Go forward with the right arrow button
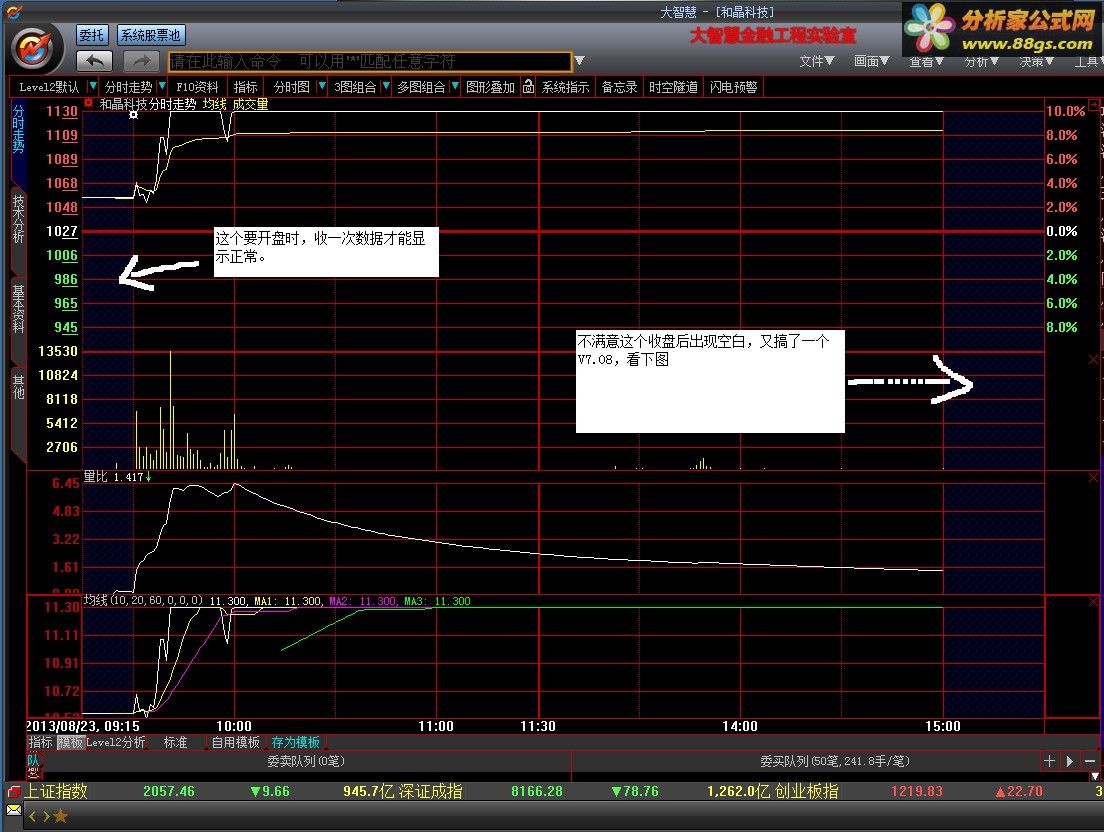The width and height of the screenshot is (1104, 832). click(x=142, y=61)
